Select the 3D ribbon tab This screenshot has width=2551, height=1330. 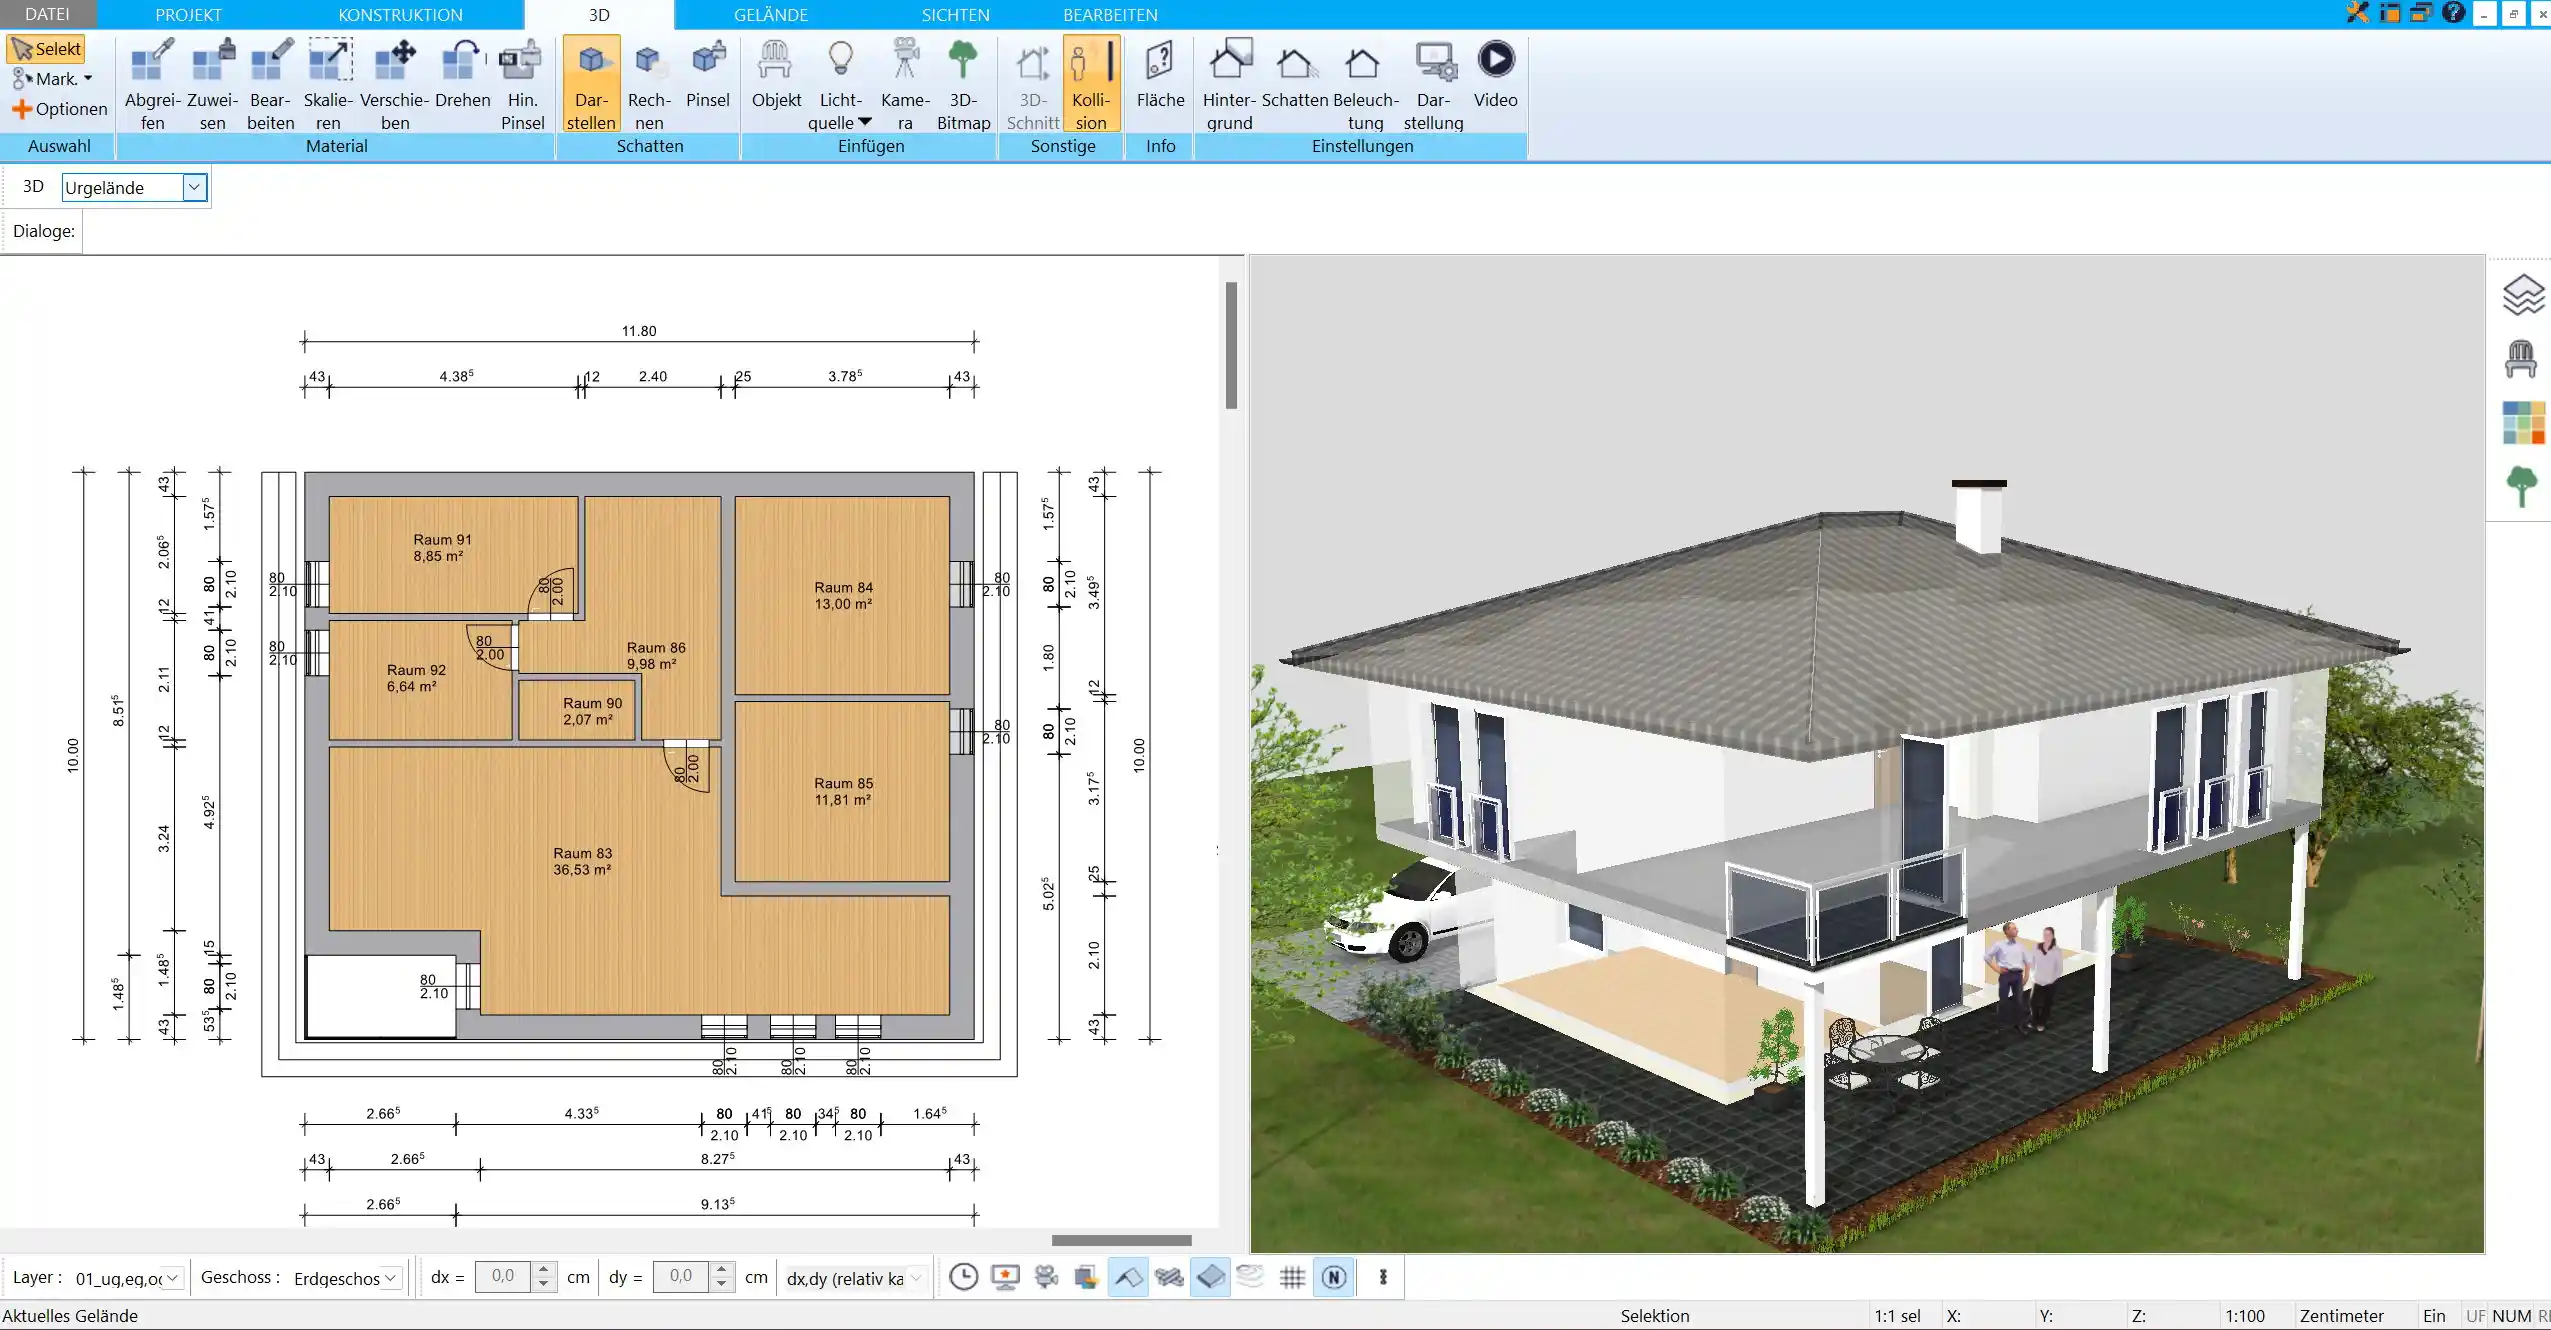click(x=599, y=14)
